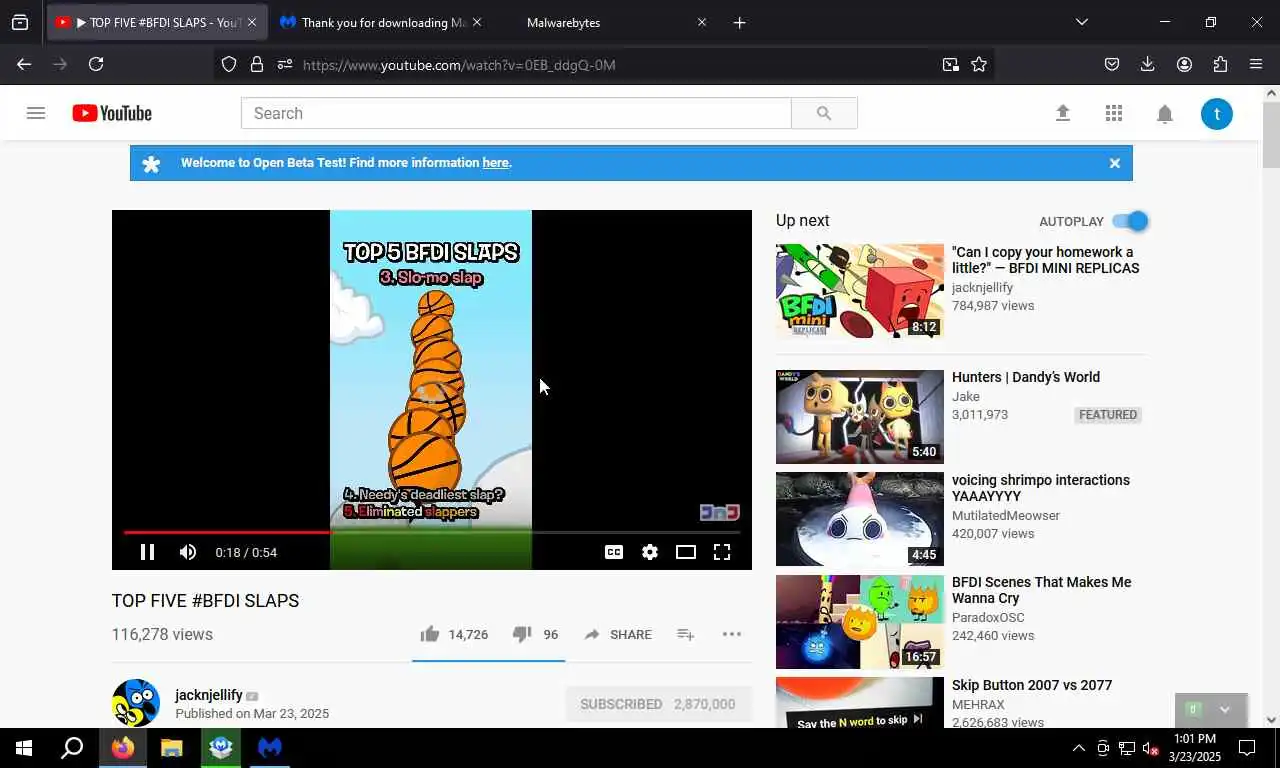
Task: Open more actions three-dot menu
Action: pyautogui.click(x=732, y=634)
